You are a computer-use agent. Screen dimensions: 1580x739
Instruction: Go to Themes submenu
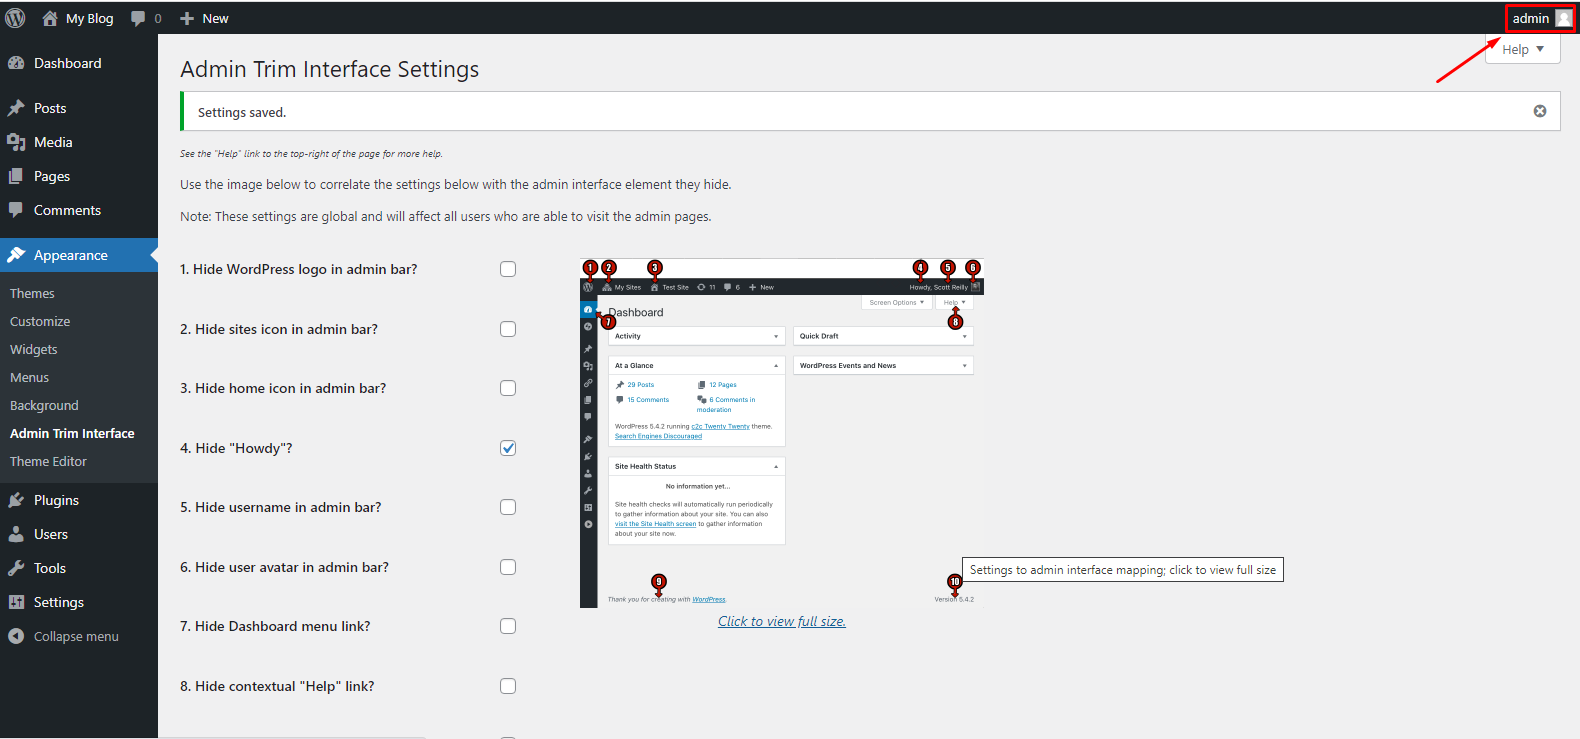tap(32, 293)
